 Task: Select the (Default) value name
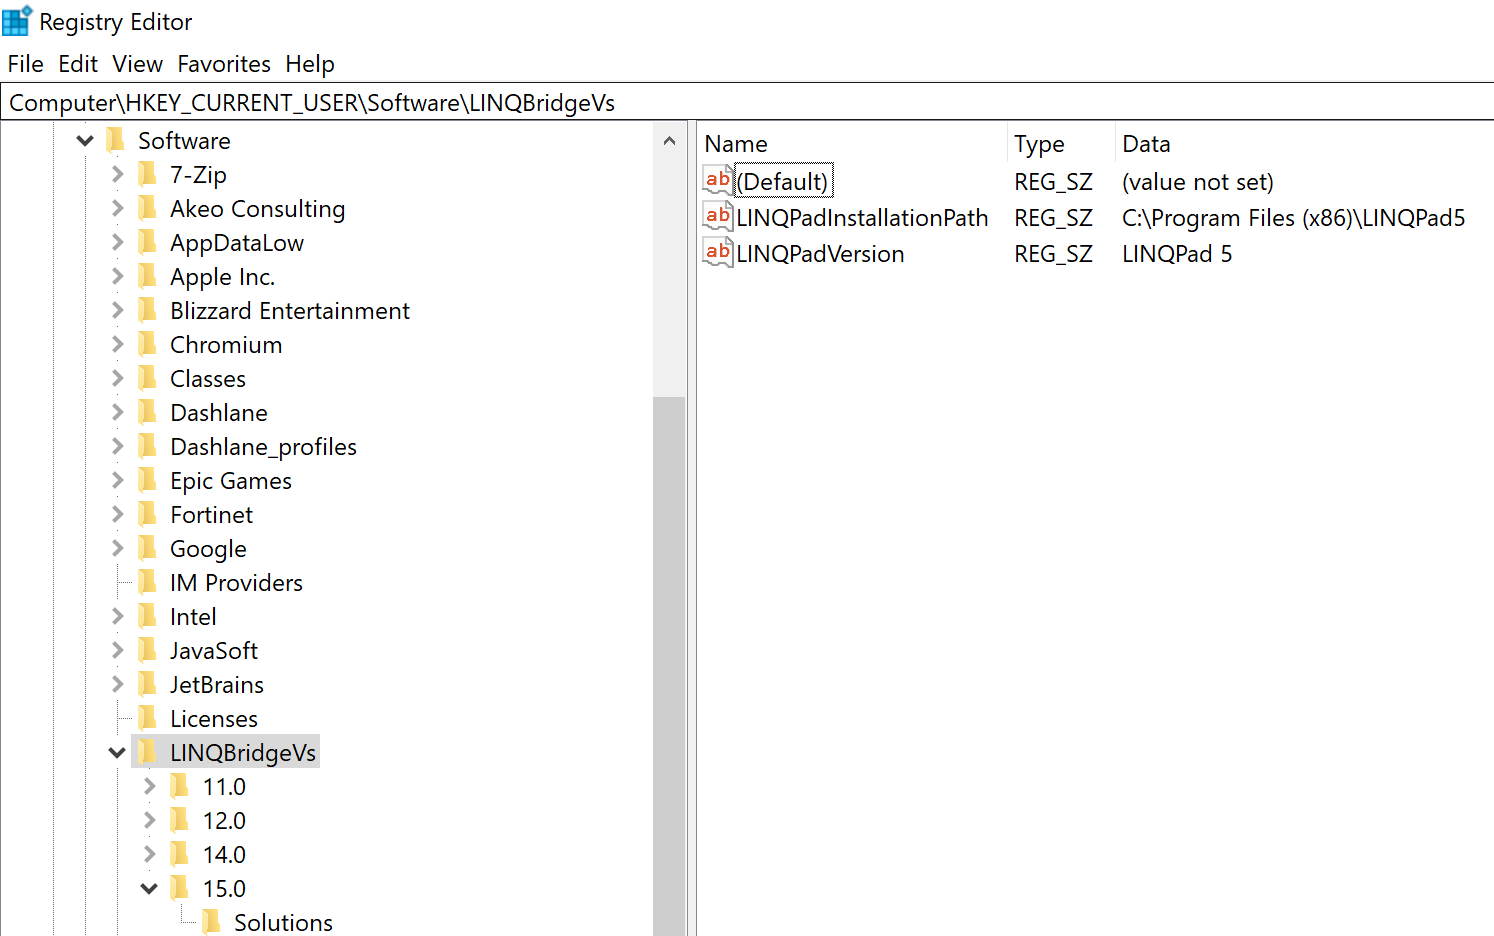783,181
